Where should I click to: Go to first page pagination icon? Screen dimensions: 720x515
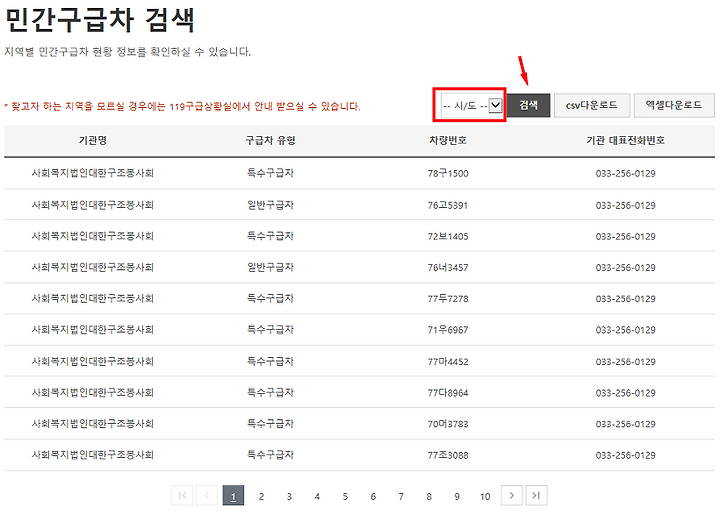[182, 495]
